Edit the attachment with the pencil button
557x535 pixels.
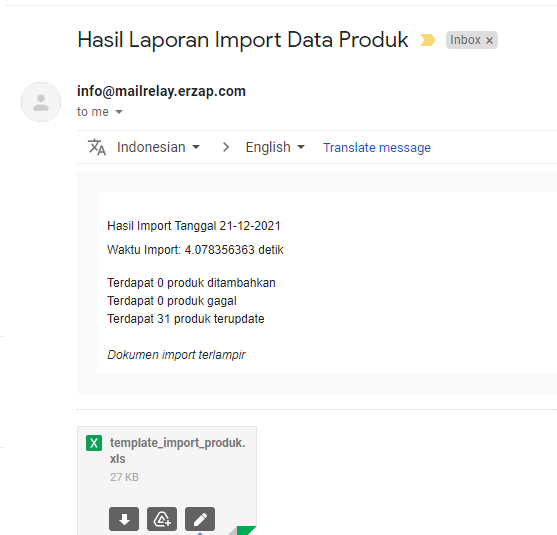tap(200, 519)
